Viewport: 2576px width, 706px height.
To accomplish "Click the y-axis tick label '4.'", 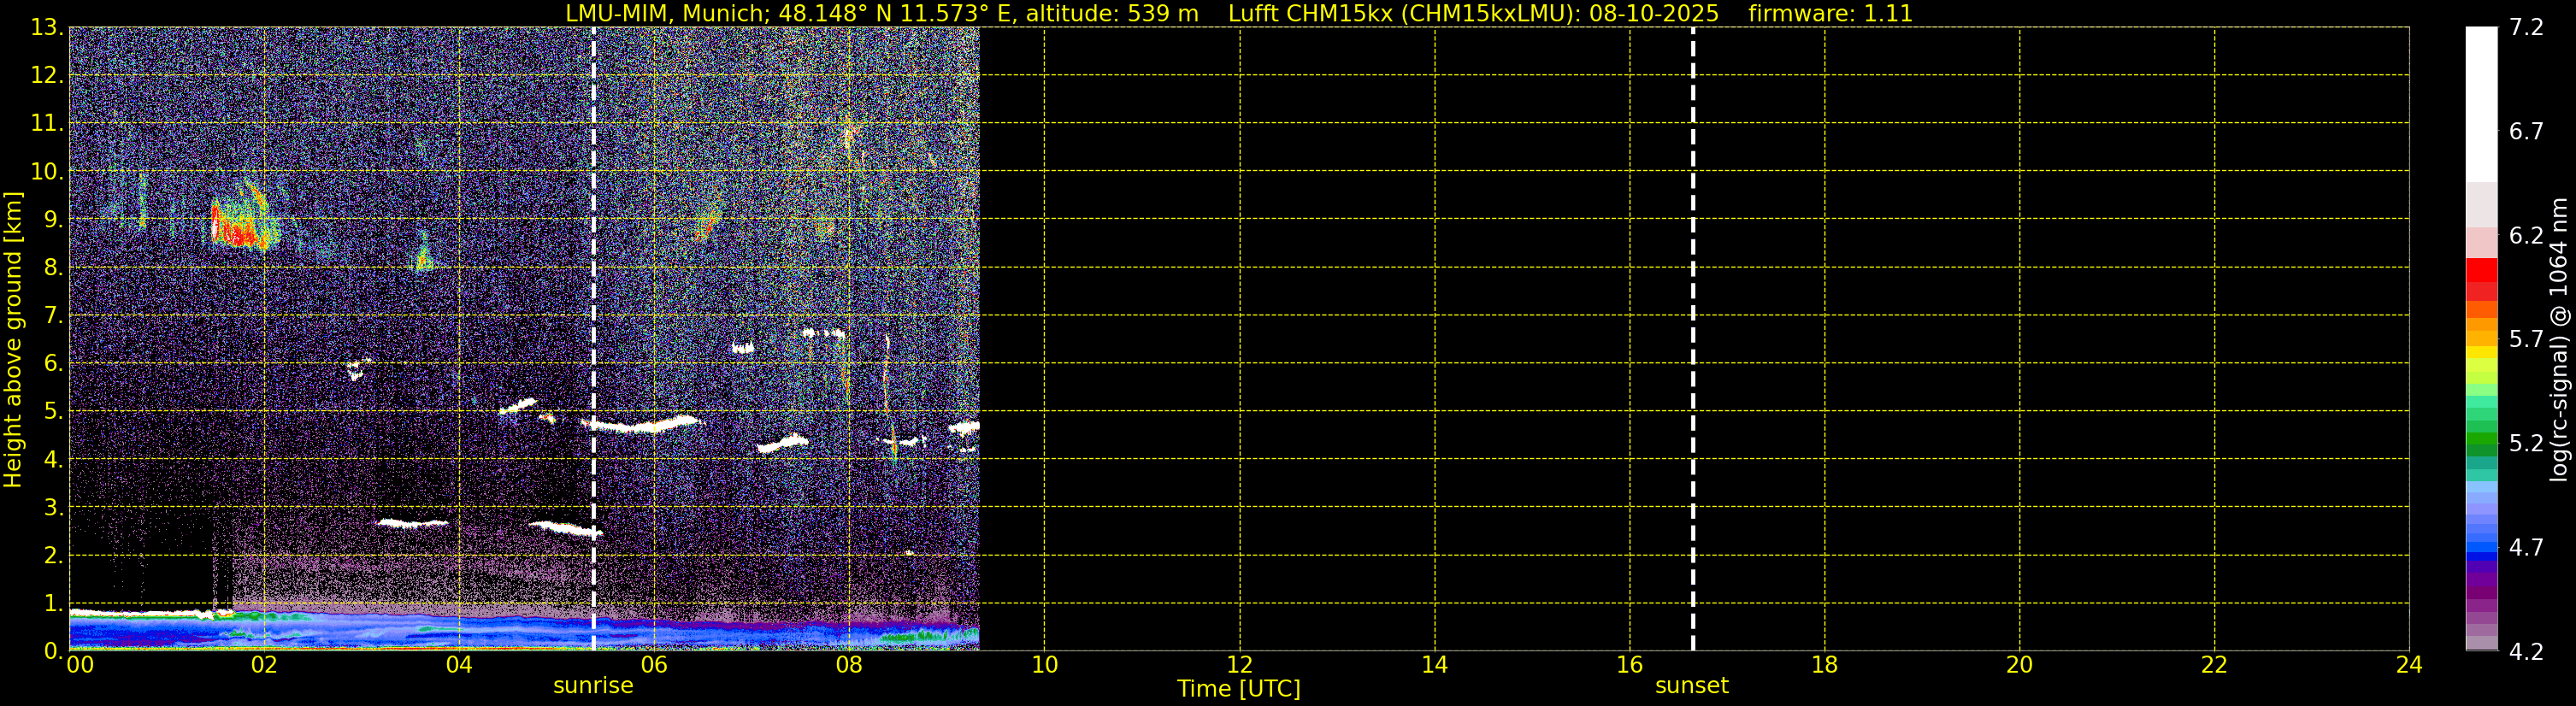I will tap(54, 460).
